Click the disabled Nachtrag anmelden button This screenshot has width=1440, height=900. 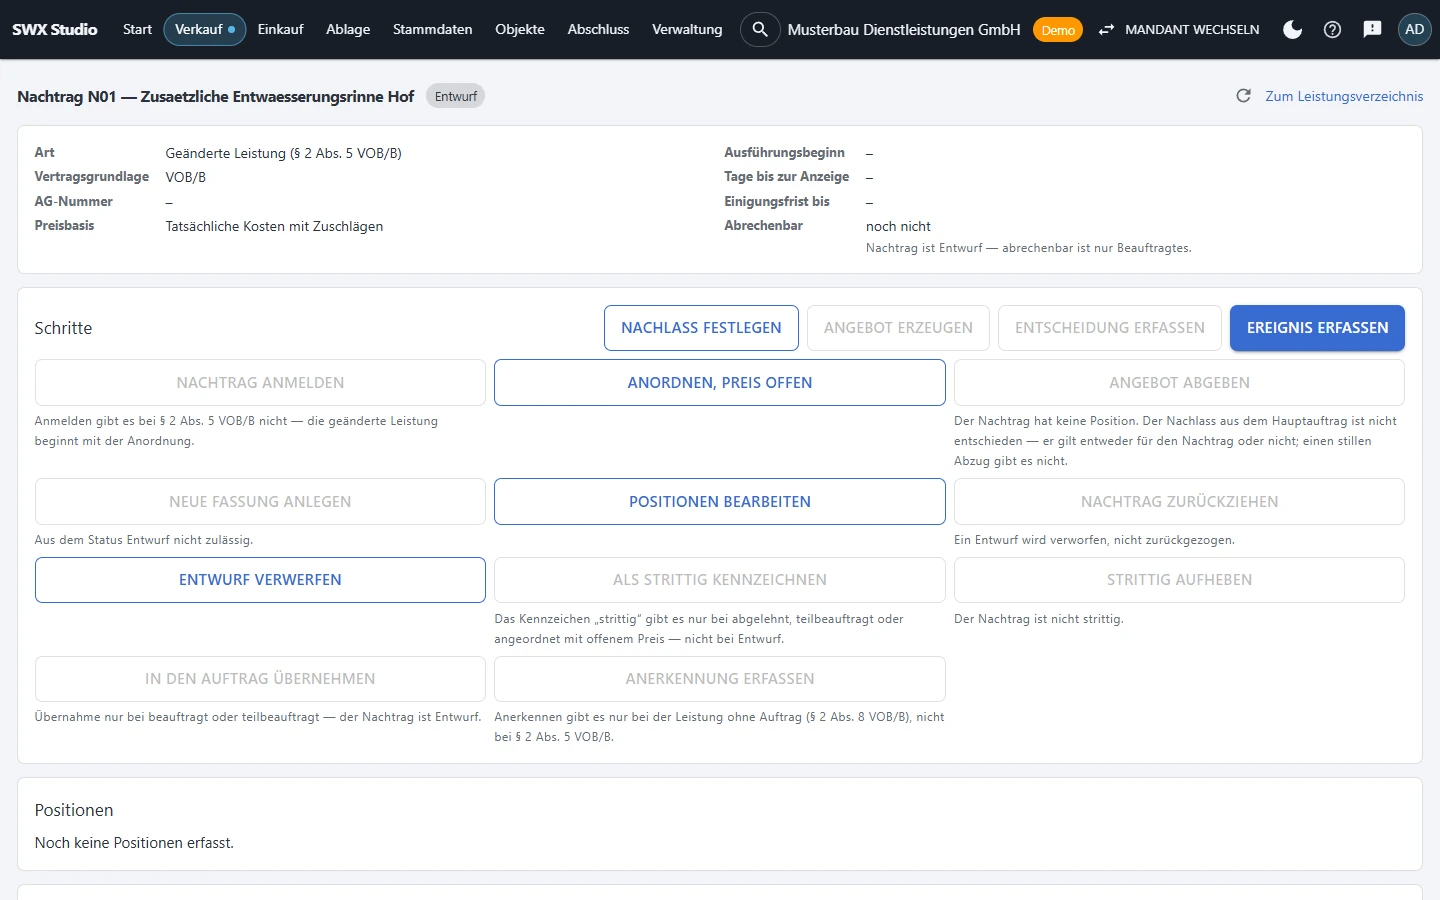tap(260, 383)
